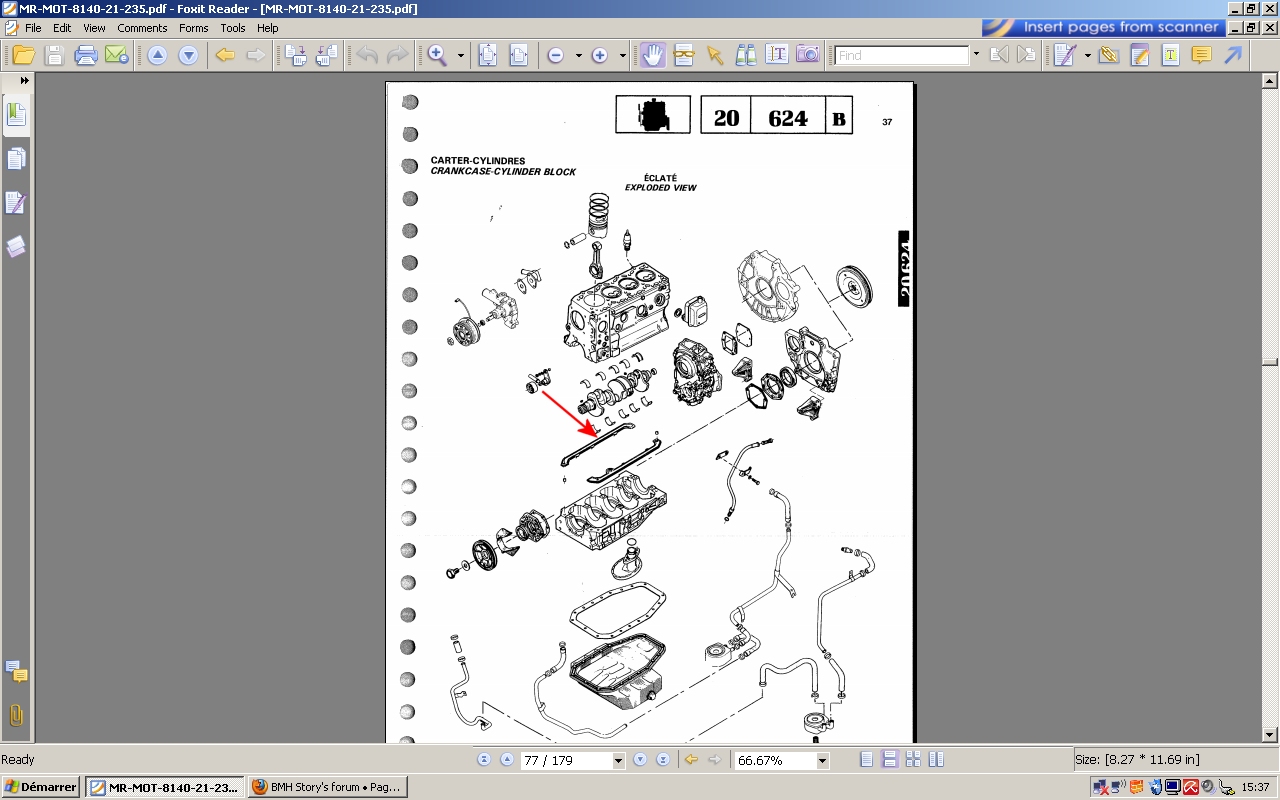Screen dimensions: 1280x800
Task: Expand the page number dropdown 77 / 179
Action: point(618,761)
